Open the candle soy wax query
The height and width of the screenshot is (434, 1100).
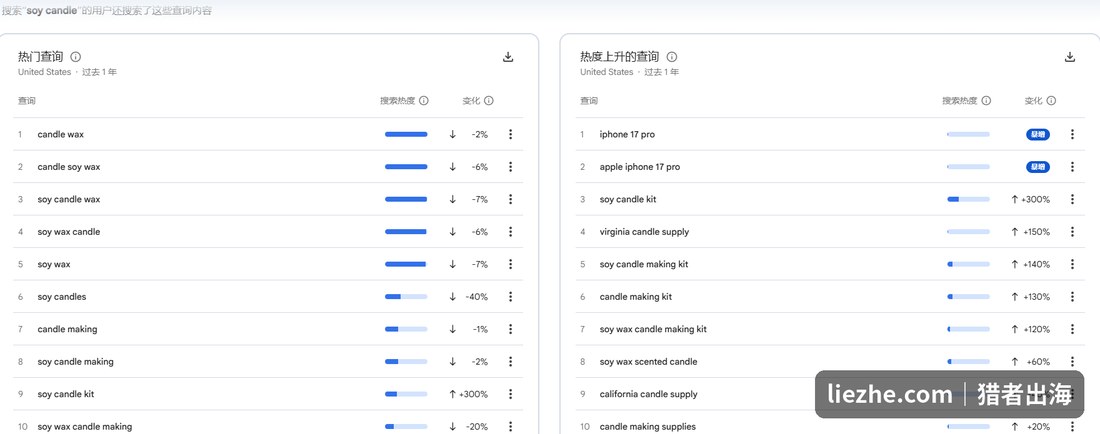click(x=69, y=167)
